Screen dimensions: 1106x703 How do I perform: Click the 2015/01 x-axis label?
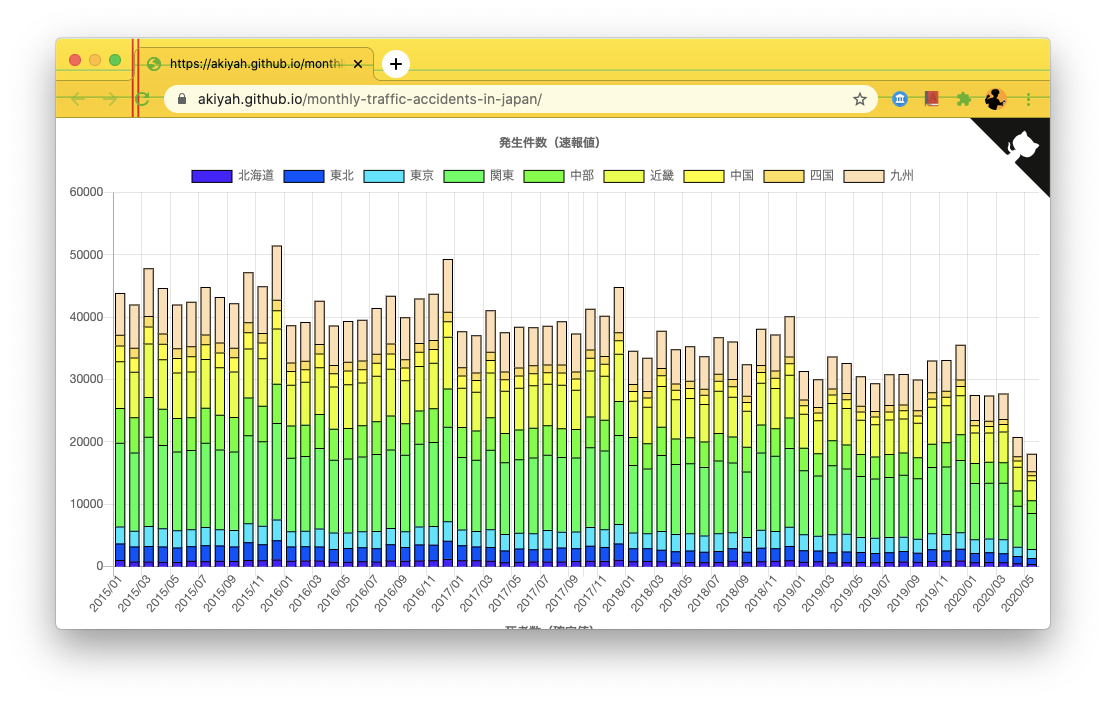click(106, 593)
